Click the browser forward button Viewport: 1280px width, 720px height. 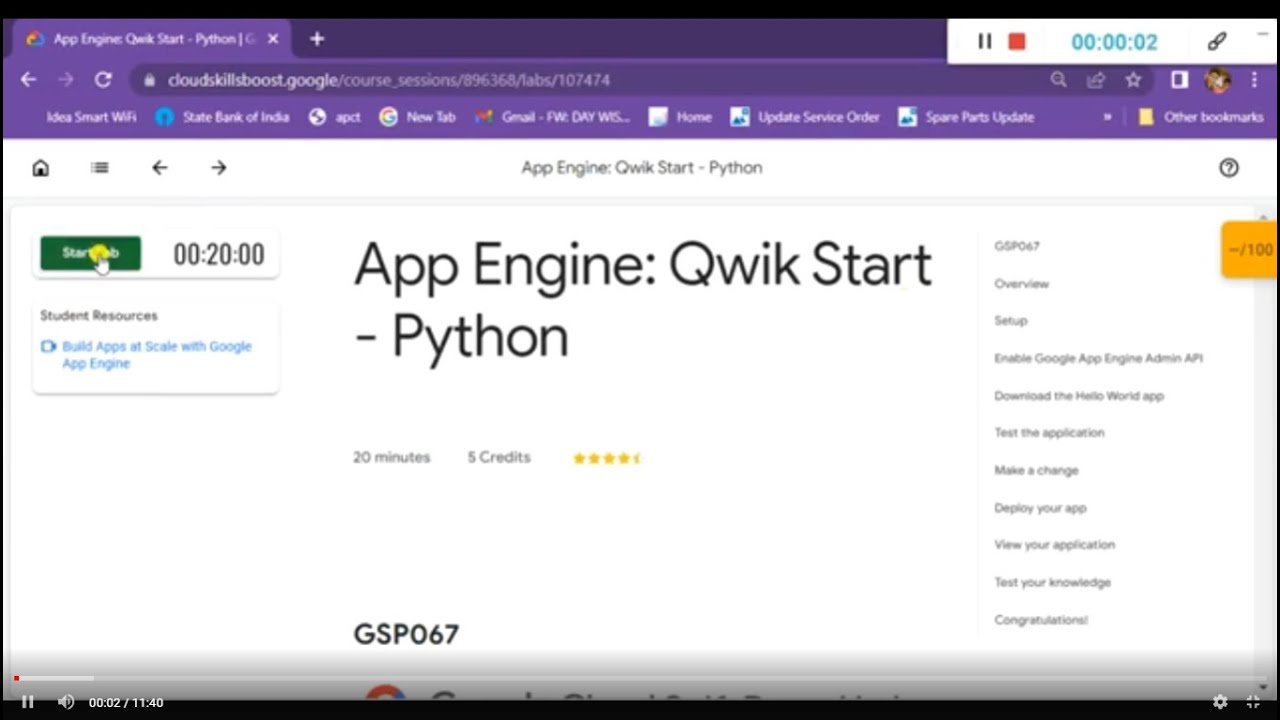pyautogui.click(x=66, y=79)
